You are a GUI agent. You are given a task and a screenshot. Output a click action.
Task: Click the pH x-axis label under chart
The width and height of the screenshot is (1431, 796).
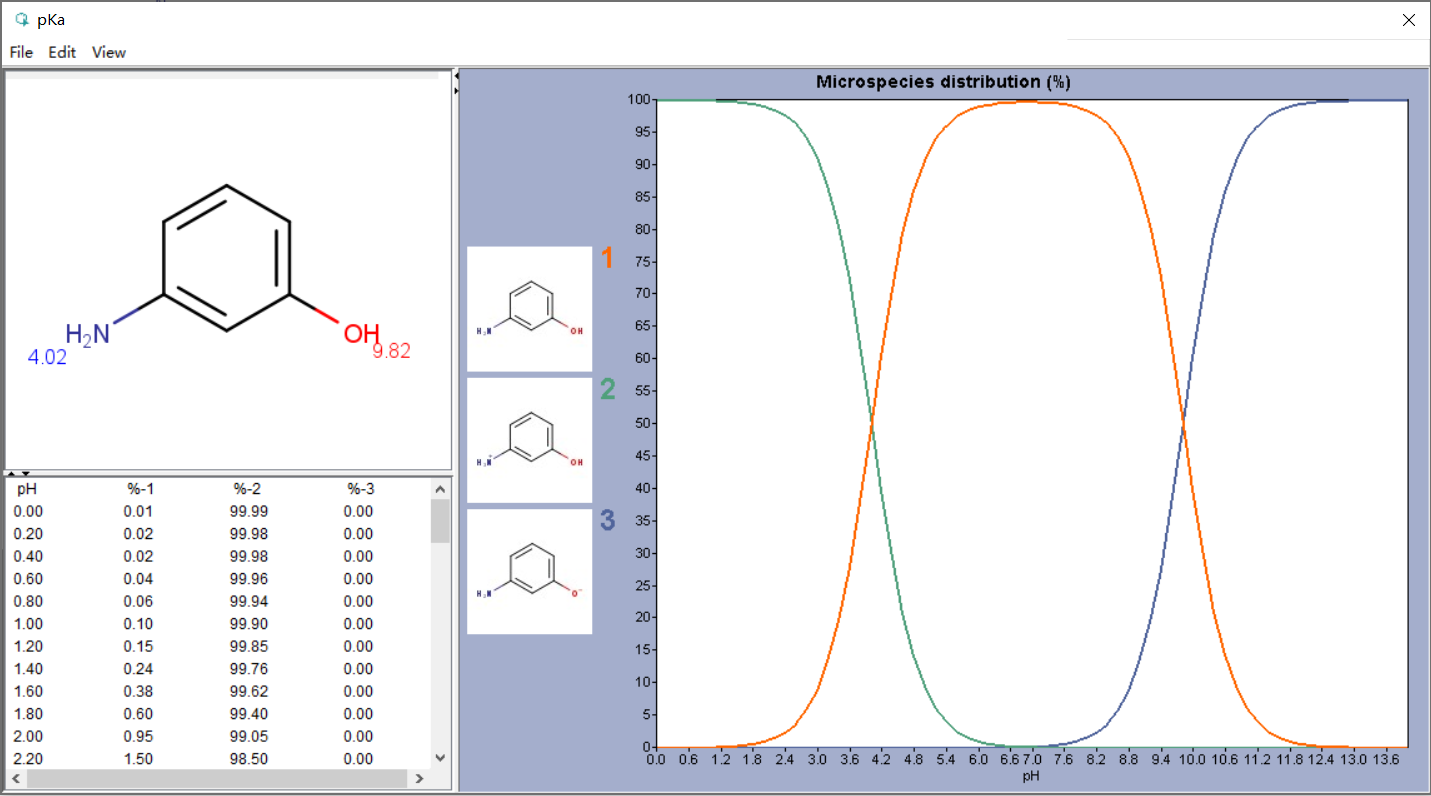(1031, 776)
